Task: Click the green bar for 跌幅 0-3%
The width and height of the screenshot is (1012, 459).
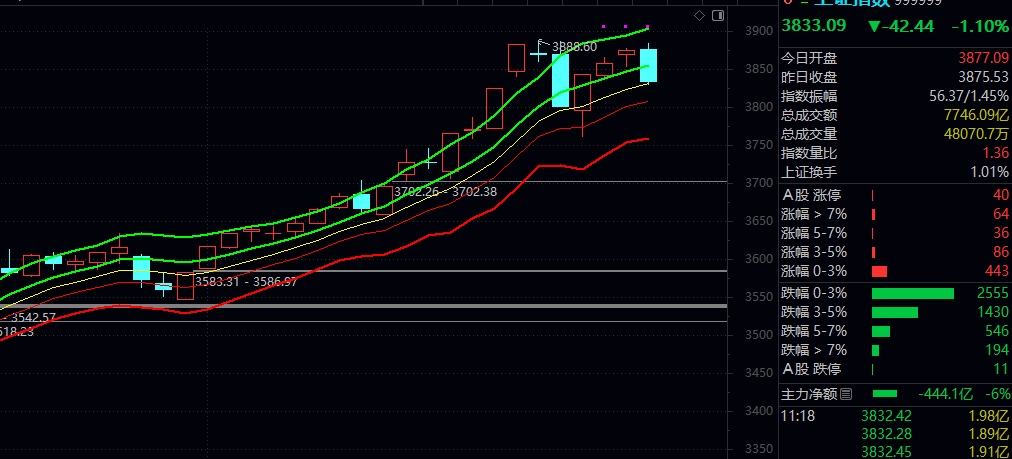Action: click(913, 294)
